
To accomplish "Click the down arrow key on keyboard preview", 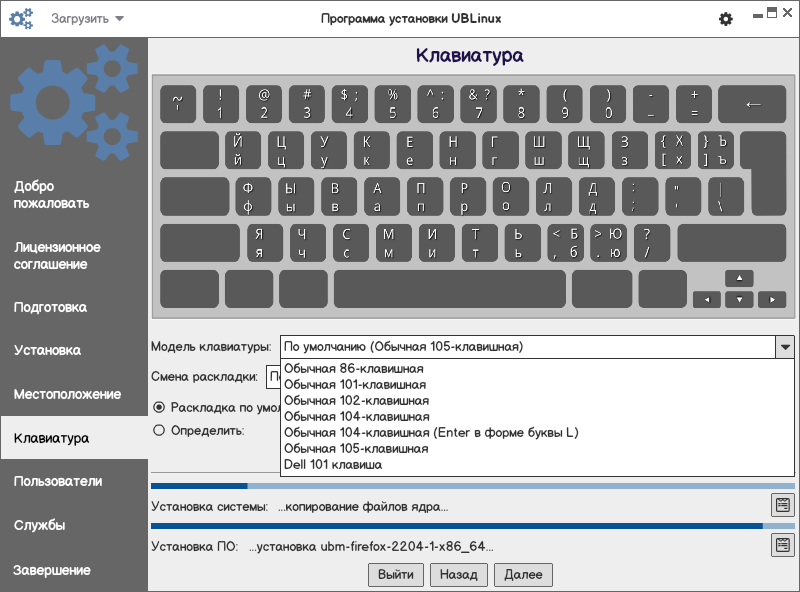I will [x=739, y=300].
